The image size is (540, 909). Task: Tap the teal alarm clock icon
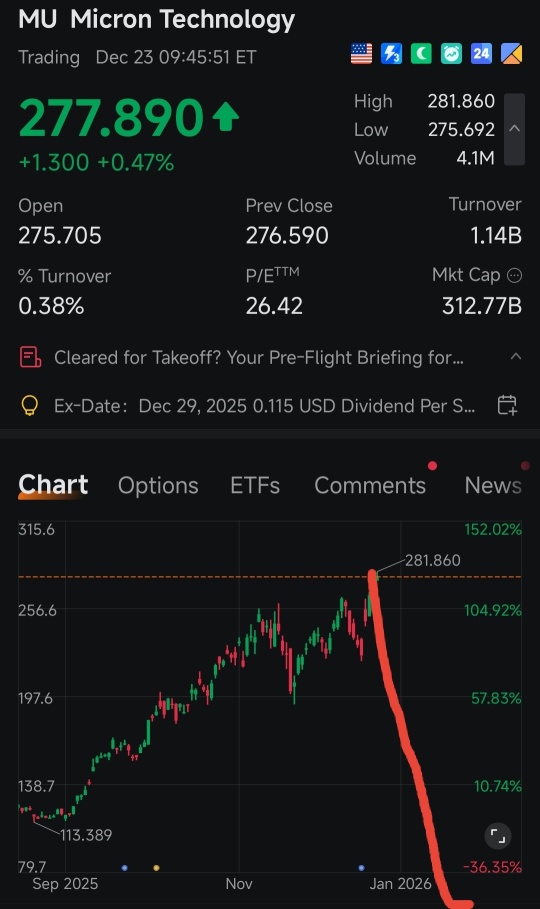point(451,54)
